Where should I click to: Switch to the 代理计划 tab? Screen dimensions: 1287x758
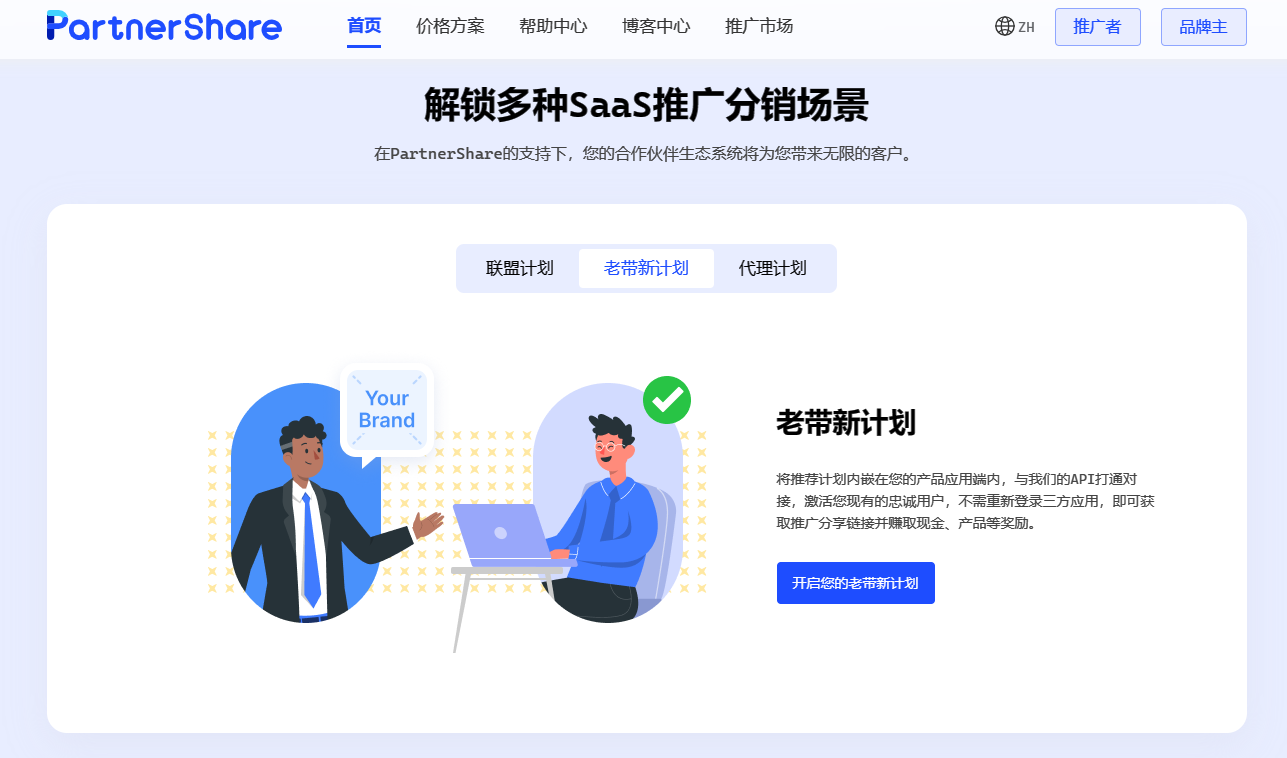tap(773, 269)
